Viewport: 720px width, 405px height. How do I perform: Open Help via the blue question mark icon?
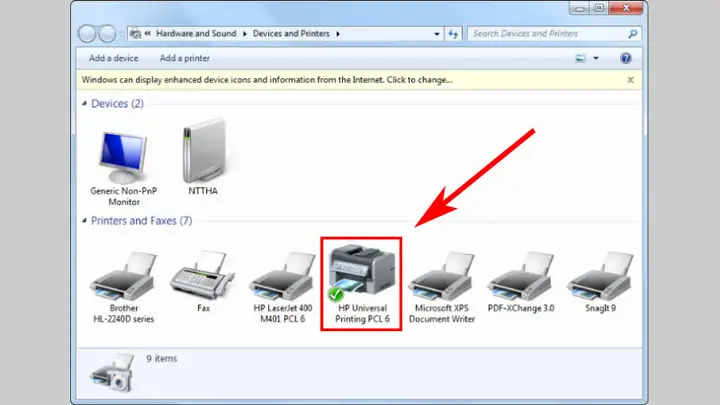[625, 58]
